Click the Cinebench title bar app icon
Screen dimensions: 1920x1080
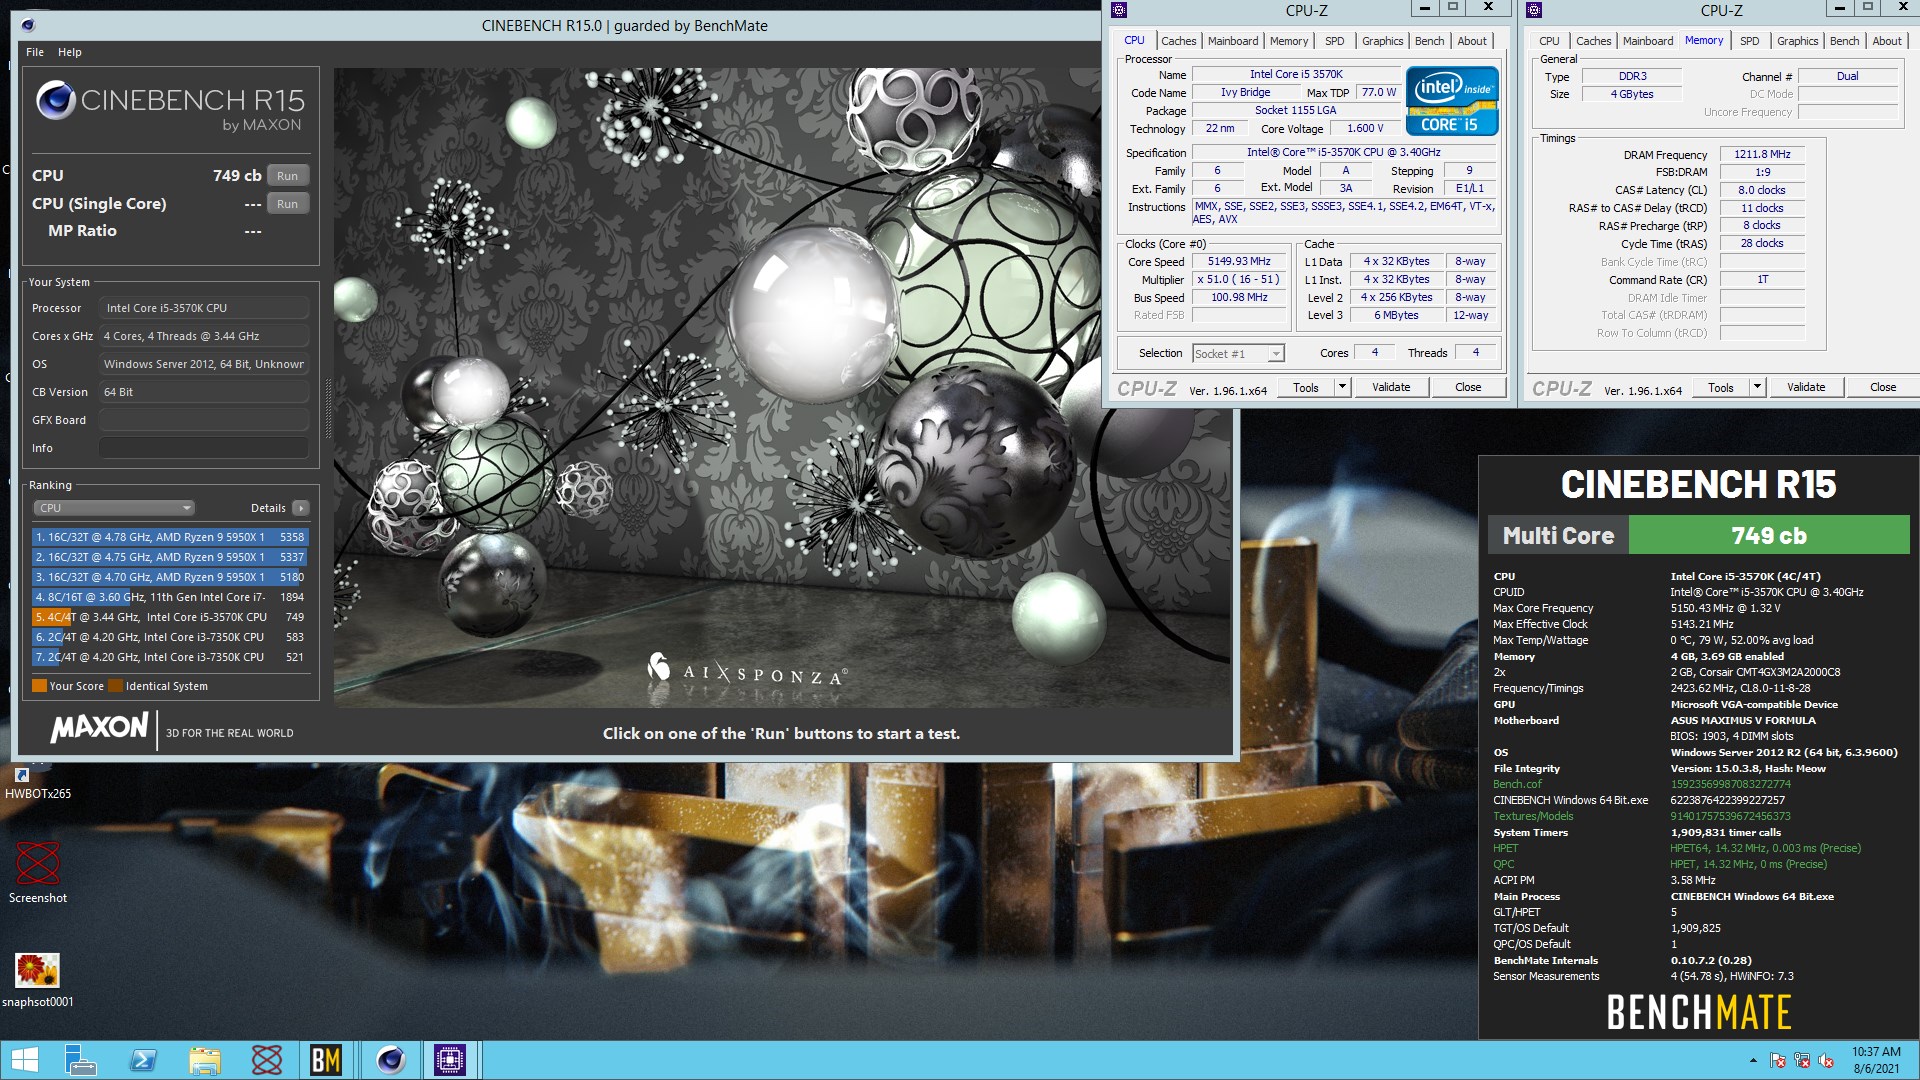tap(28, 25)
